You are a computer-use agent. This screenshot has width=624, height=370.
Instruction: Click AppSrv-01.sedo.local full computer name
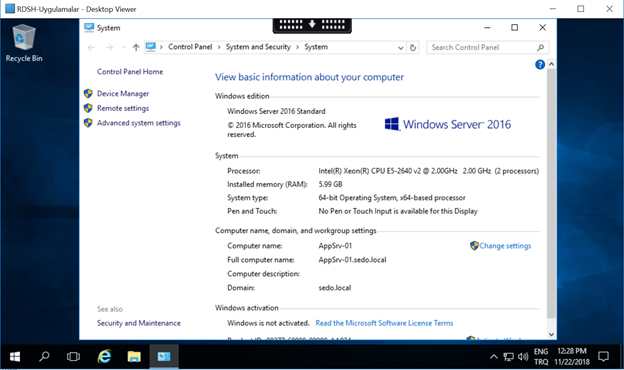point(352,260)
